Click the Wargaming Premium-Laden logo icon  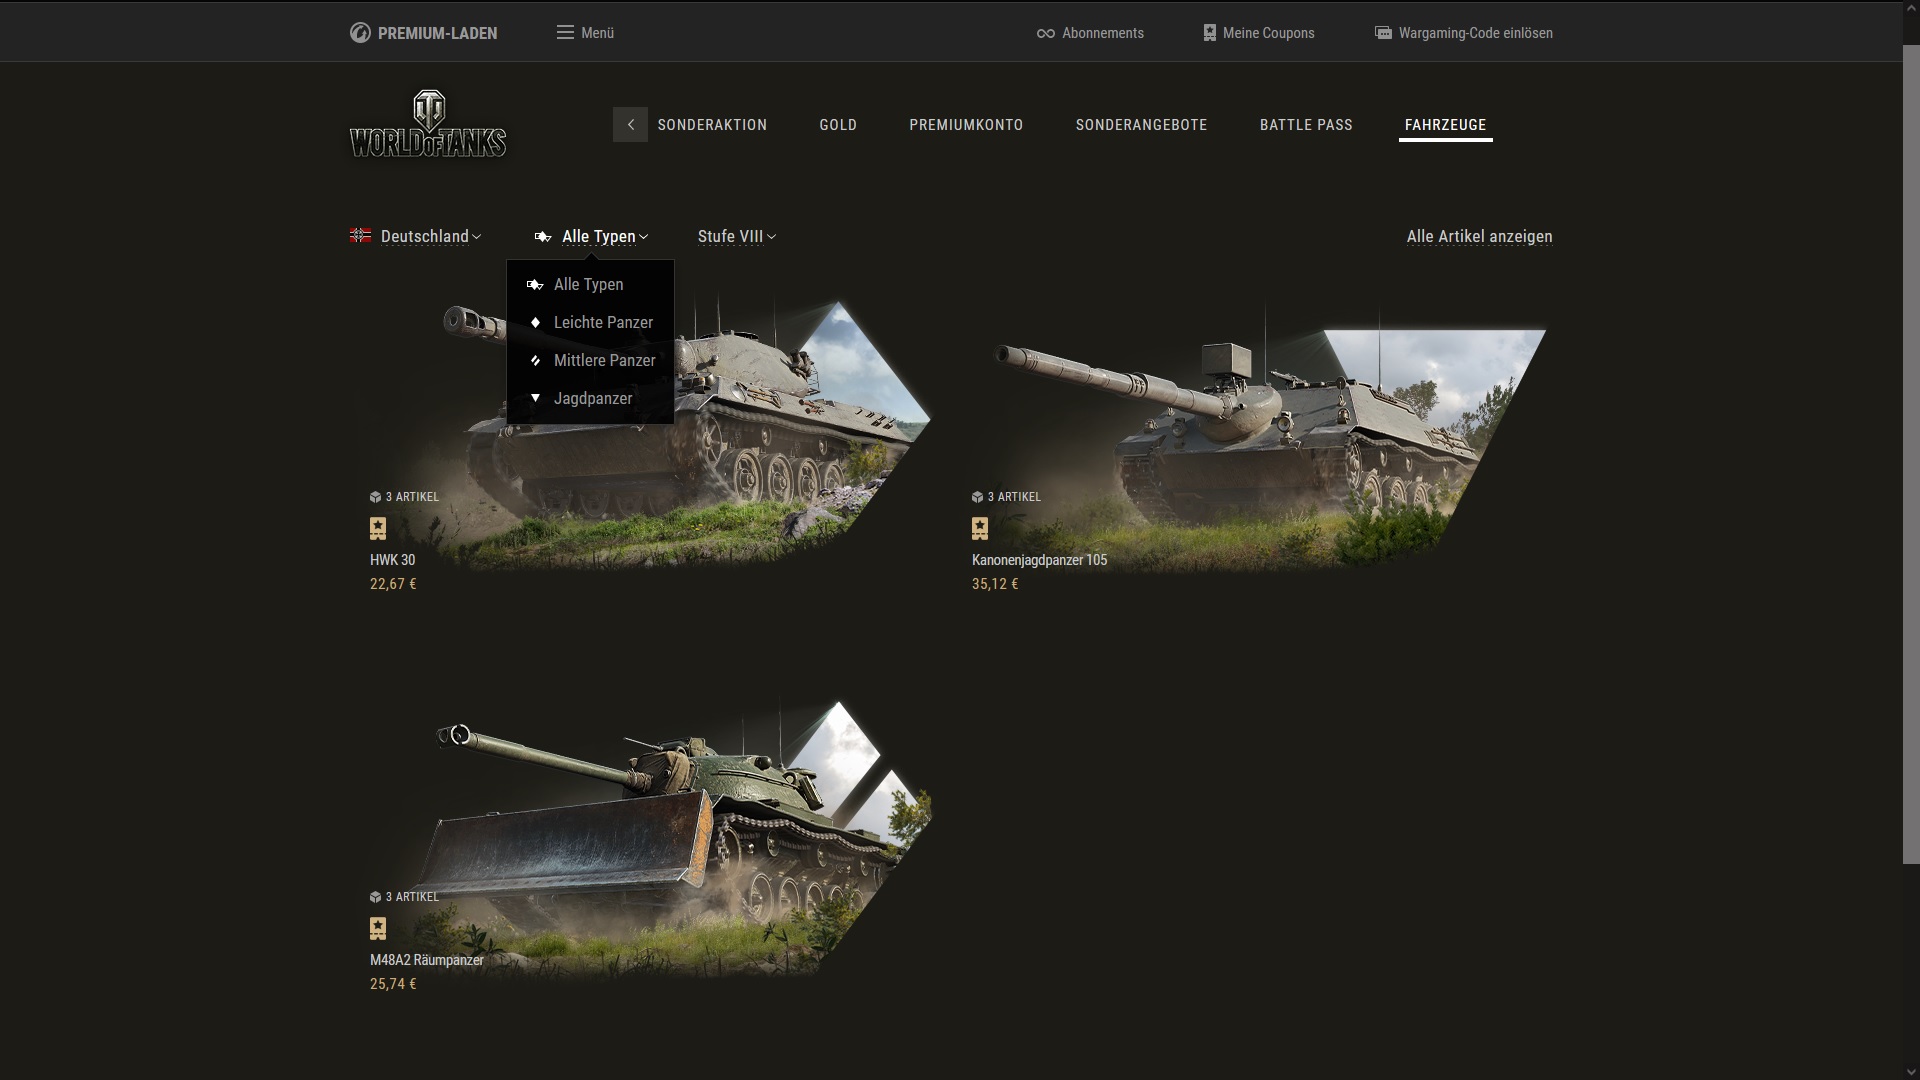pyautogui.click(x=360, y=33)
